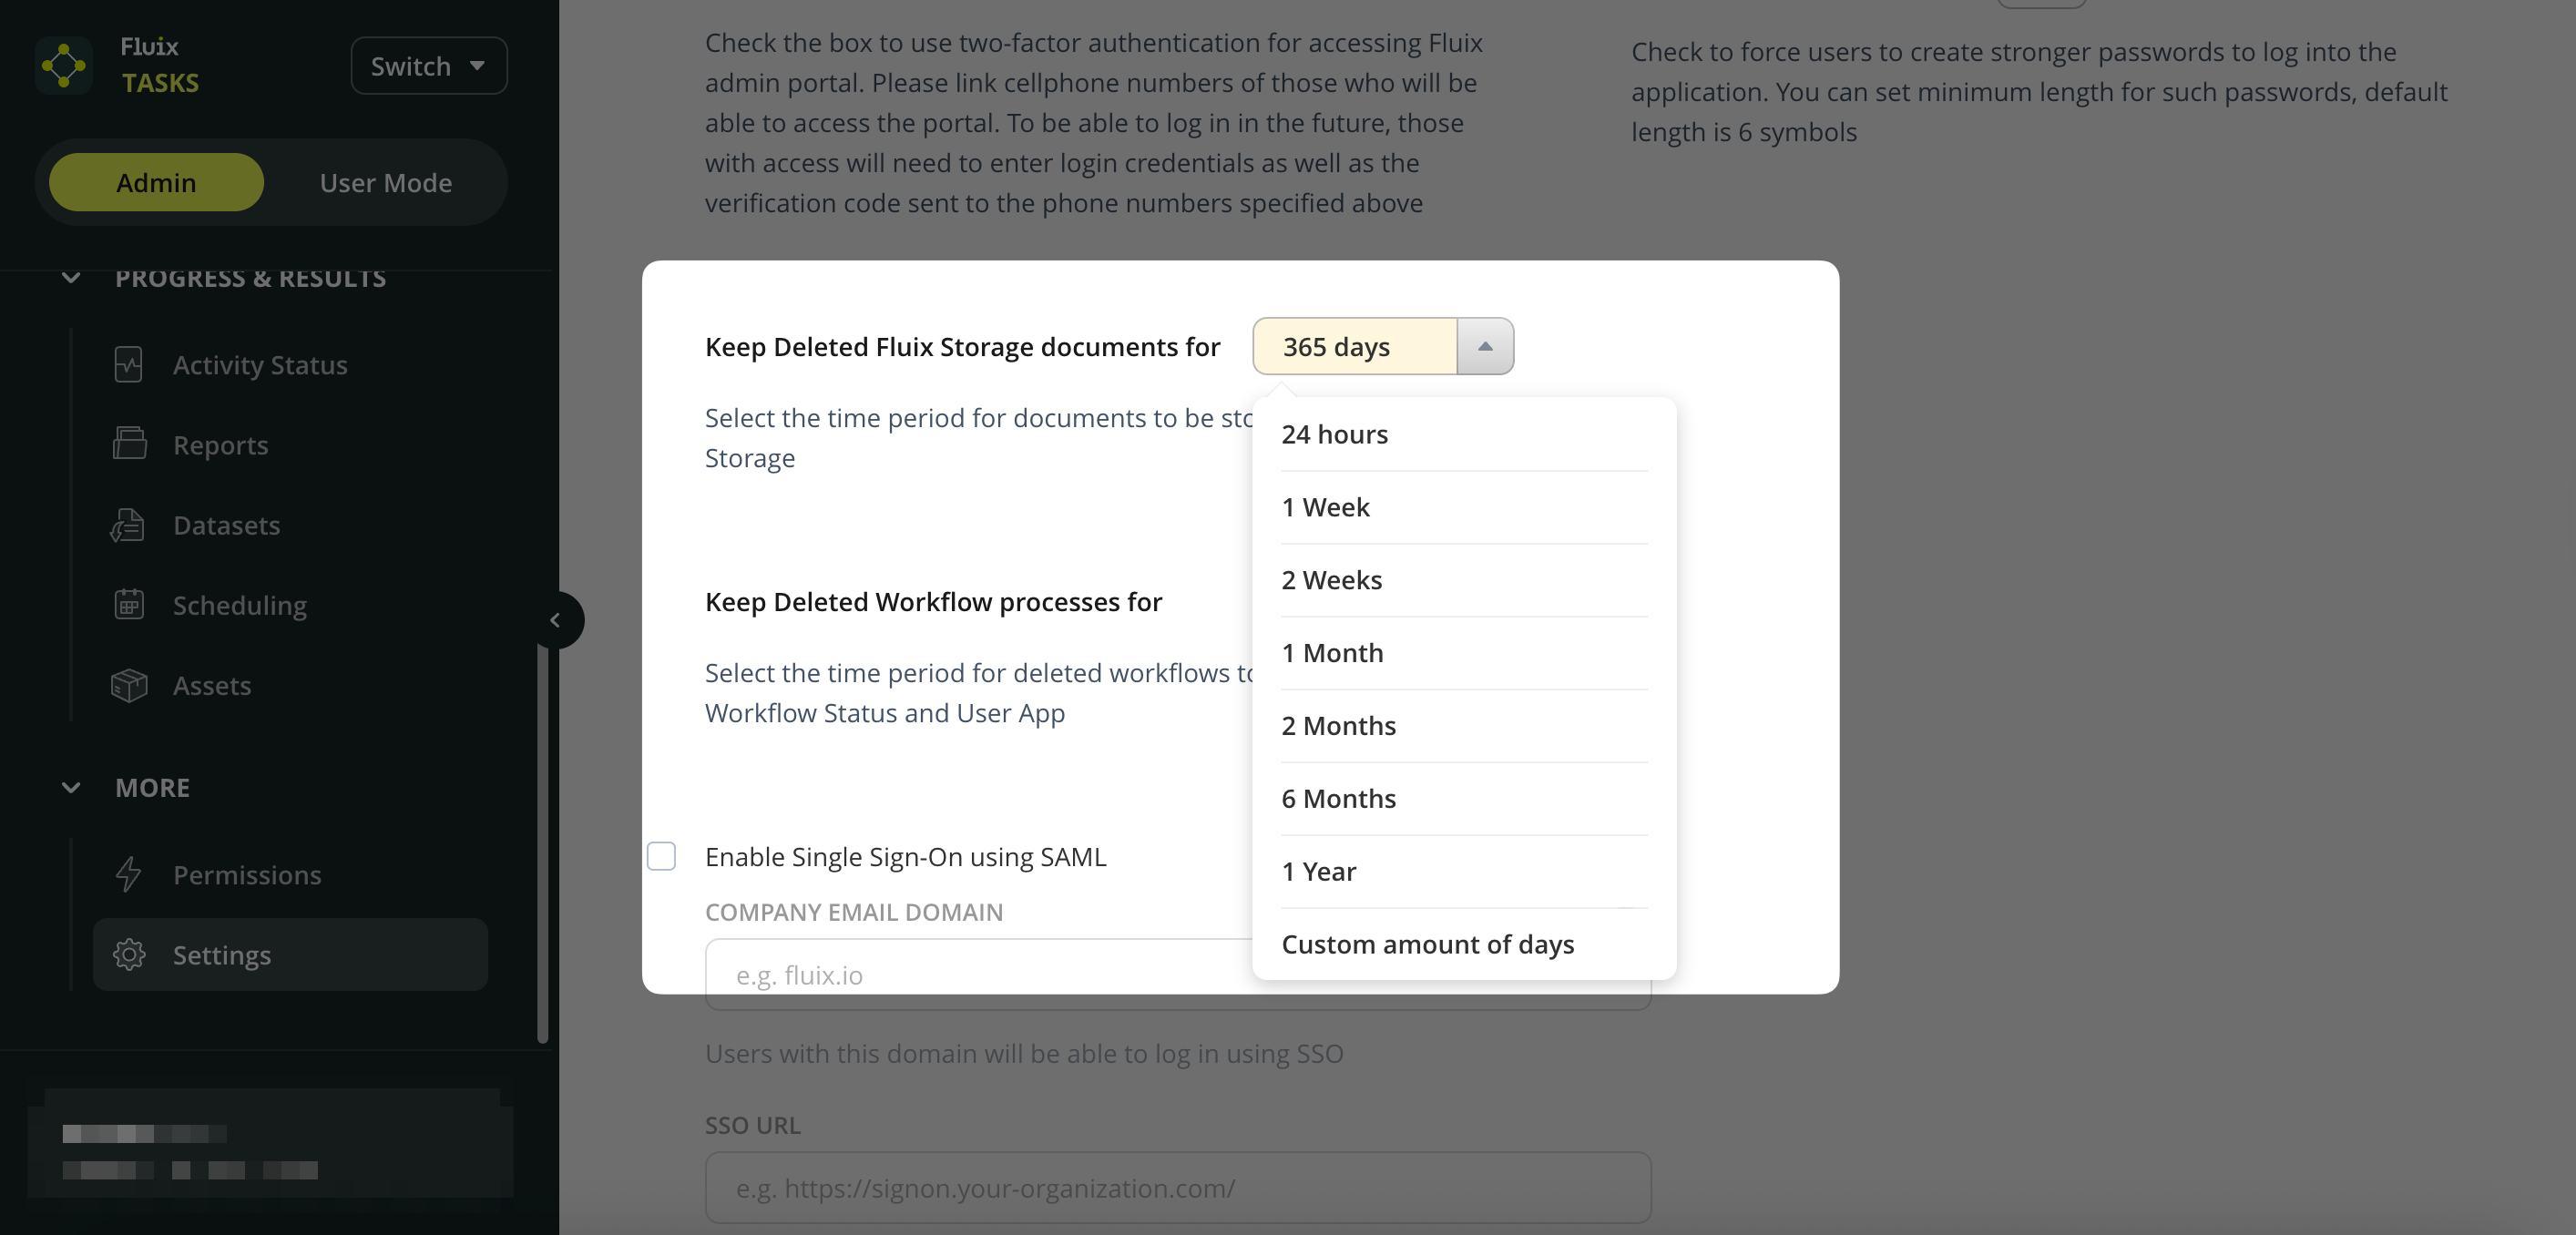Open the Assets box icon

pyautogui.click(x=129, y=685)
